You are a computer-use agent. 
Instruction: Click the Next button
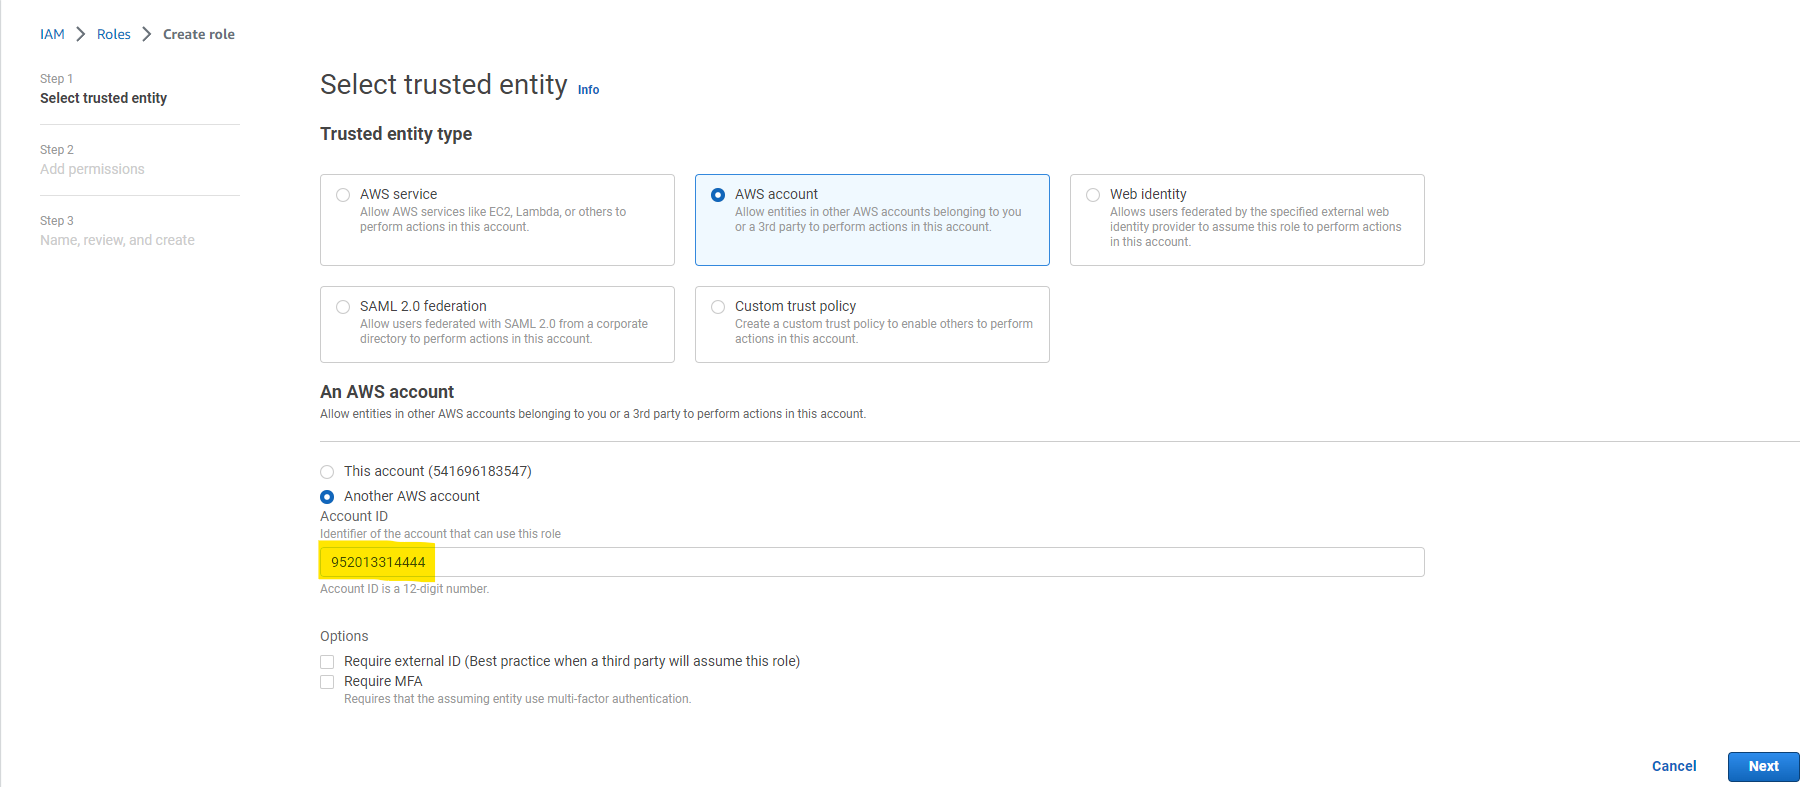pyautogui.click(x=1763, y=766)
